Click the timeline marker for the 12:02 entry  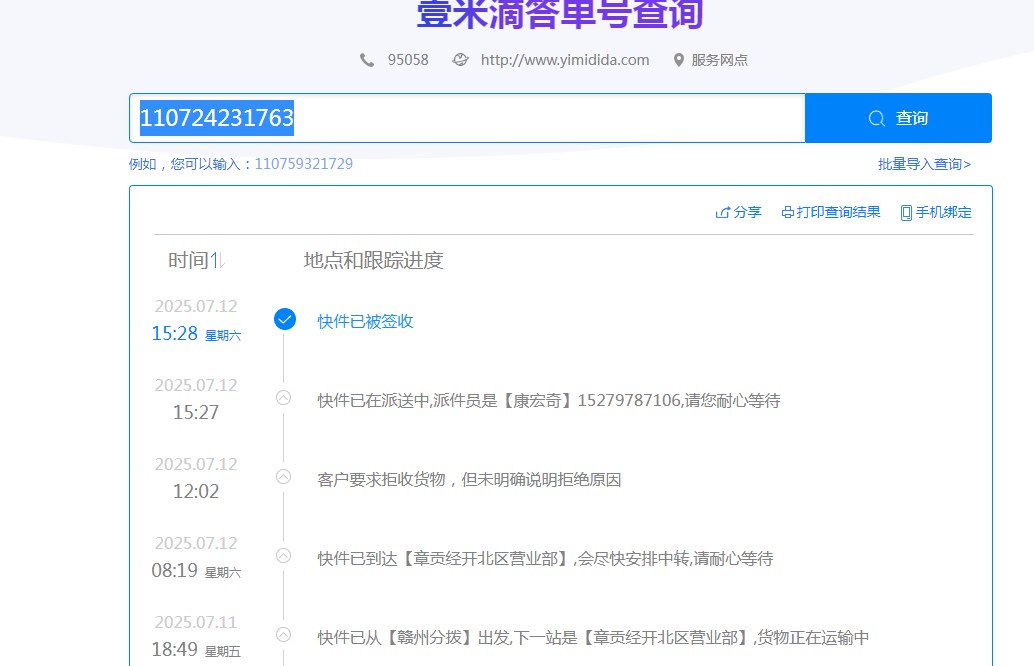click(284, 476)
